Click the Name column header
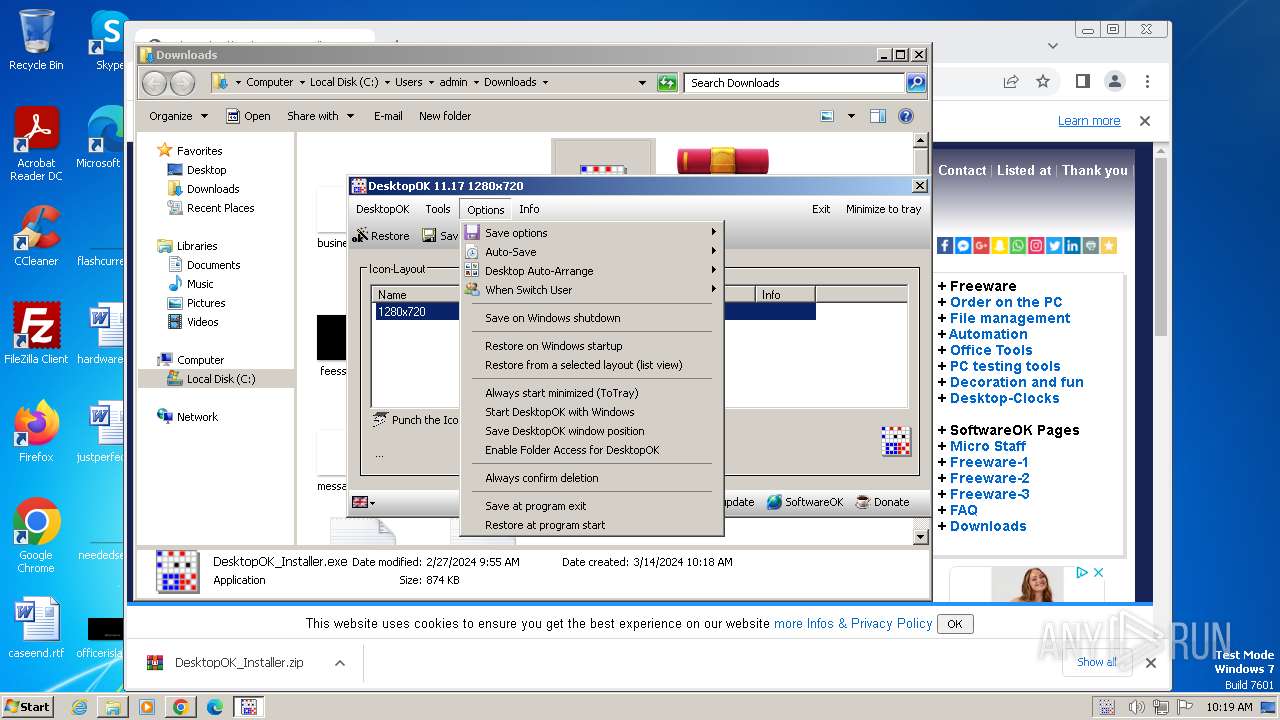Image resolution: width=1280 pixels, height=720 pixels. [x=415, y=295]
